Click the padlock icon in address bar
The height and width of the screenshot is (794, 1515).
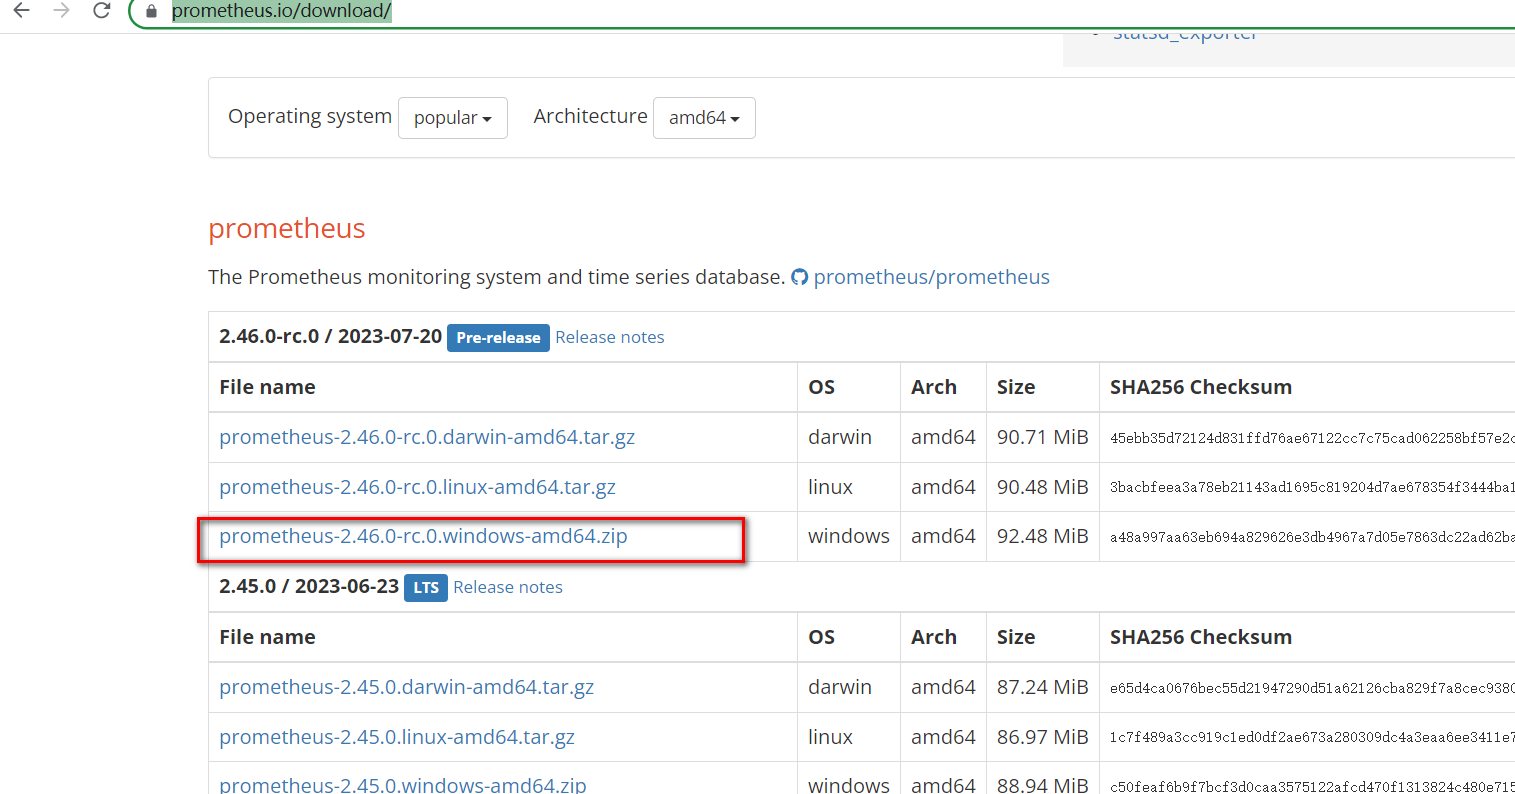point(151,12)
